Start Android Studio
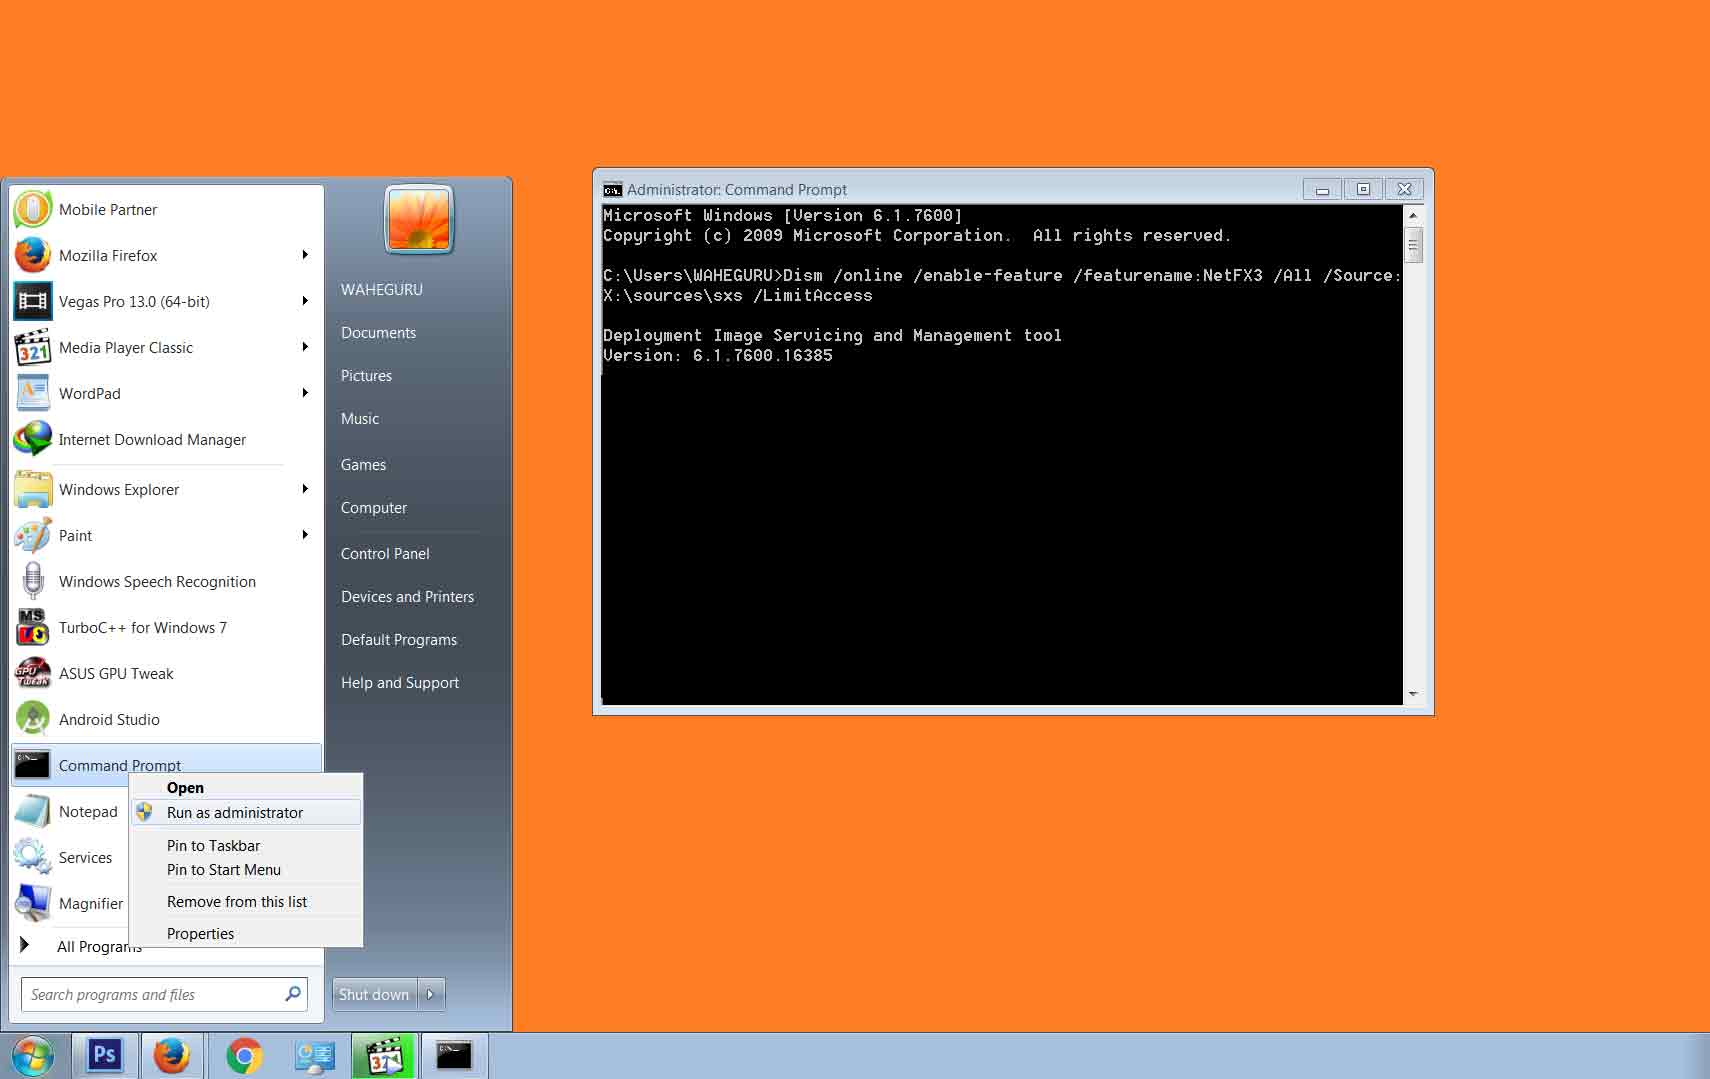The width and height of the screenshot is (1710, 1079). tap(109, 719)
